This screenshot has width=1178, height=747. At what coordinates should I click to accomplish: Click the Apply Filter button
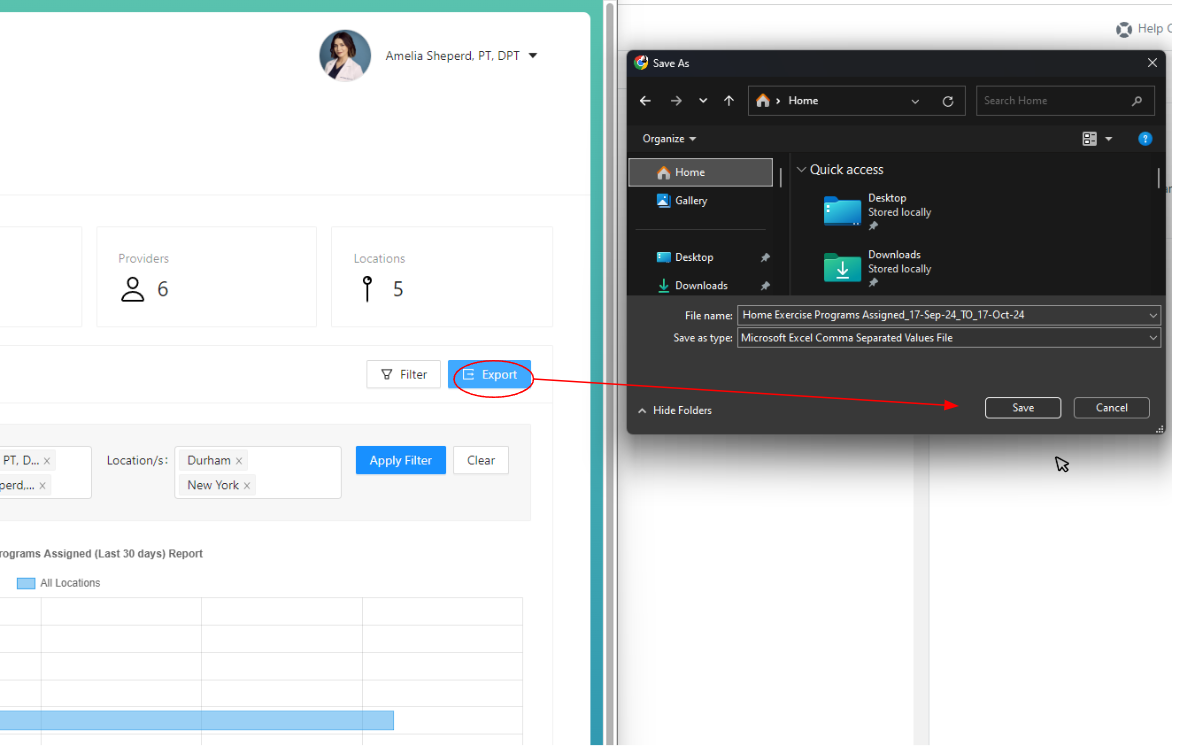point(400,461)
